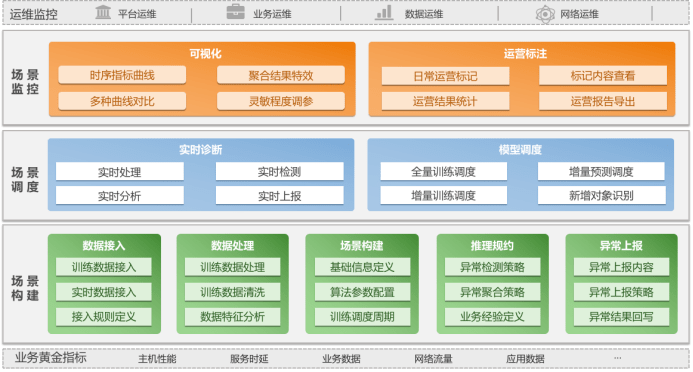Select the 异常上报内容 box
The height and width of the screenshot is (372, 693).
(x=621, y=267)
